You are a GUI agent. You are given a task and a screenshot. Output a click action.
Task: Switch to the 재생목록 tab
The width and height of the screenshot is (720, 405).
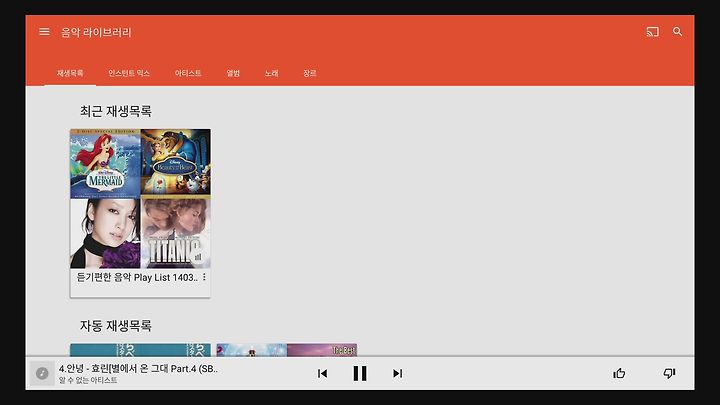coord(70,73)
